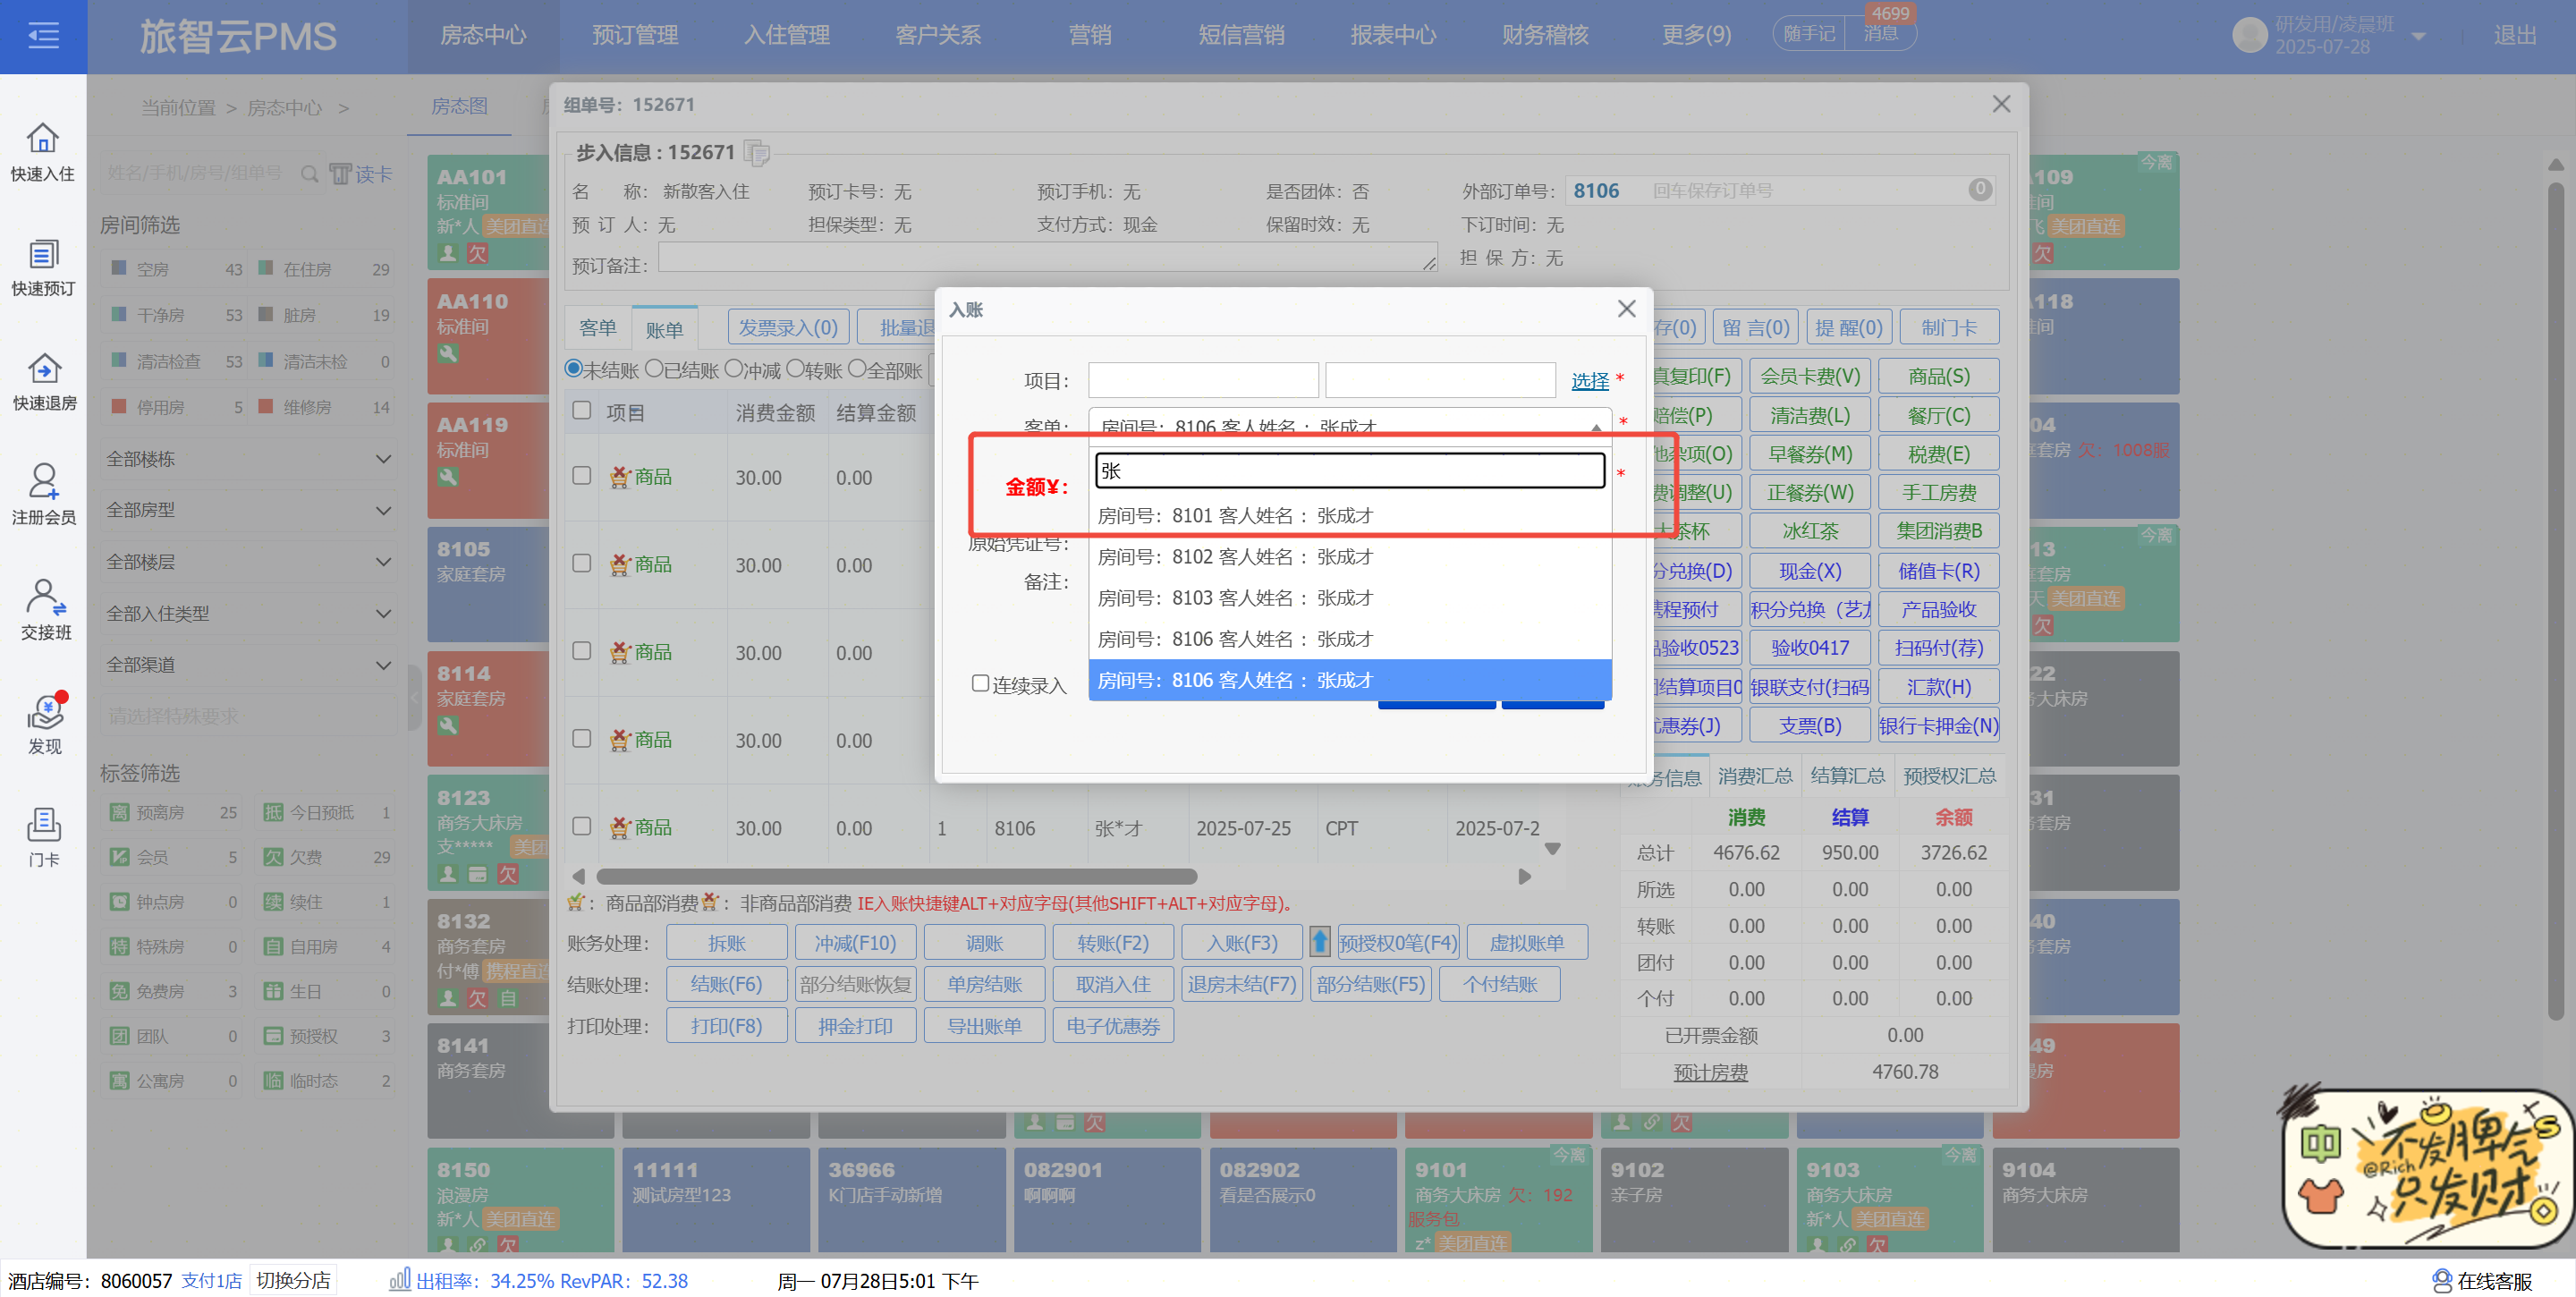Click the 选择 link beside 项目
Viewport: 2576px width, 1297px height.
click(x=1589, y=381)
